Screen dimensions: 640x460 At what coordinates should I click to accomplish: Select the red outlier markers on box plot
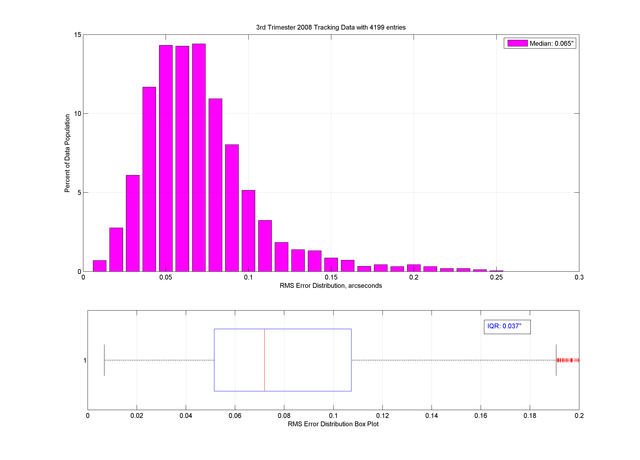pos(569,360)
